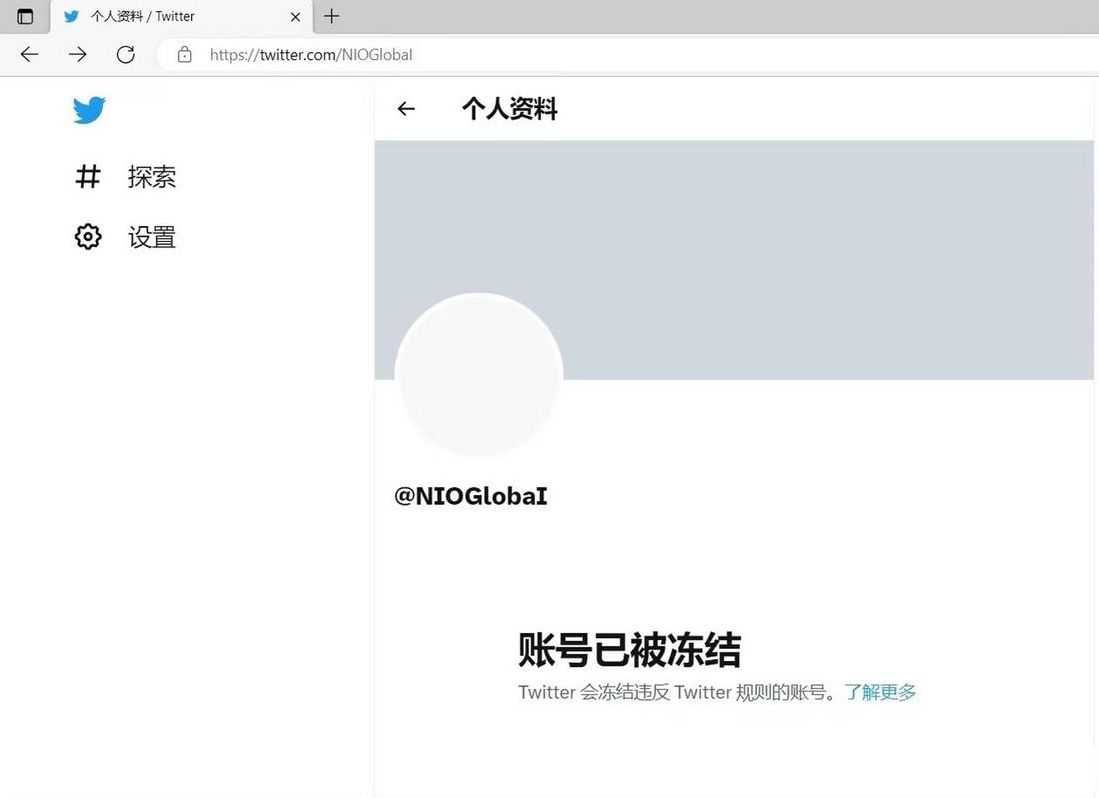Click the browser forward arrow
Image resolution: width=1099 pixels, height=798 pixels.
pyautogui.click(x=77, y=54)
